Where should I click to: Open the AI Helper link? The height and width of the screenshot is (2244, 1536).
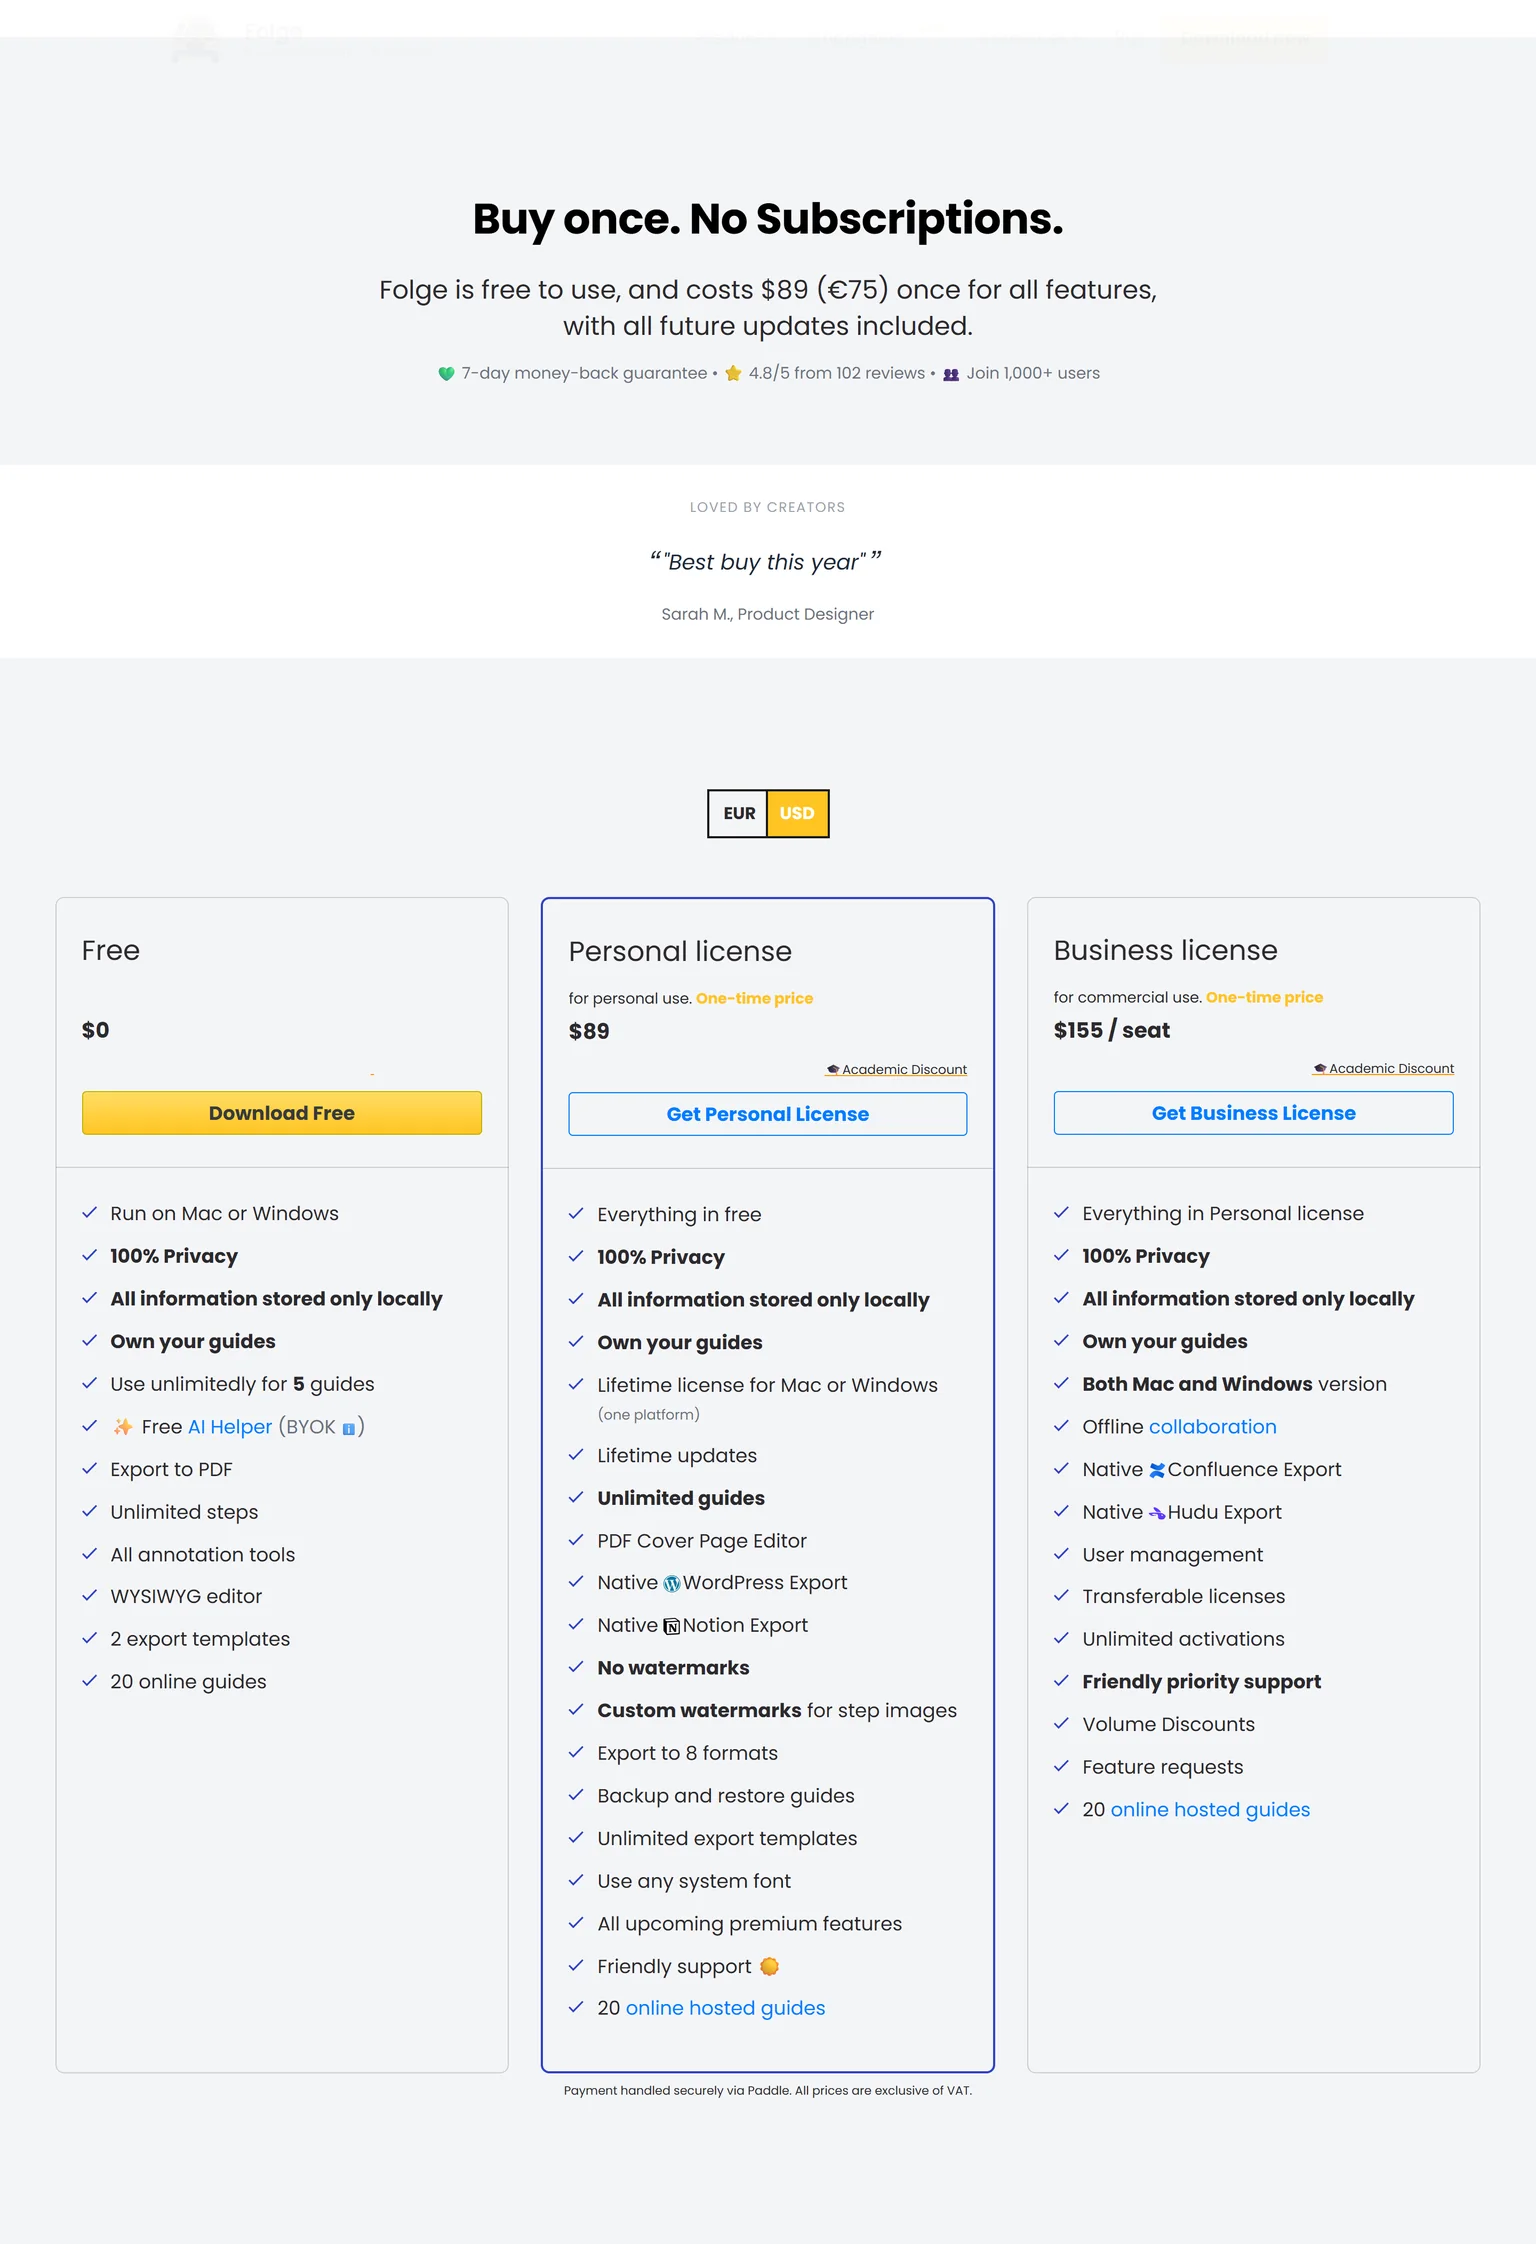pos(230,1427)
